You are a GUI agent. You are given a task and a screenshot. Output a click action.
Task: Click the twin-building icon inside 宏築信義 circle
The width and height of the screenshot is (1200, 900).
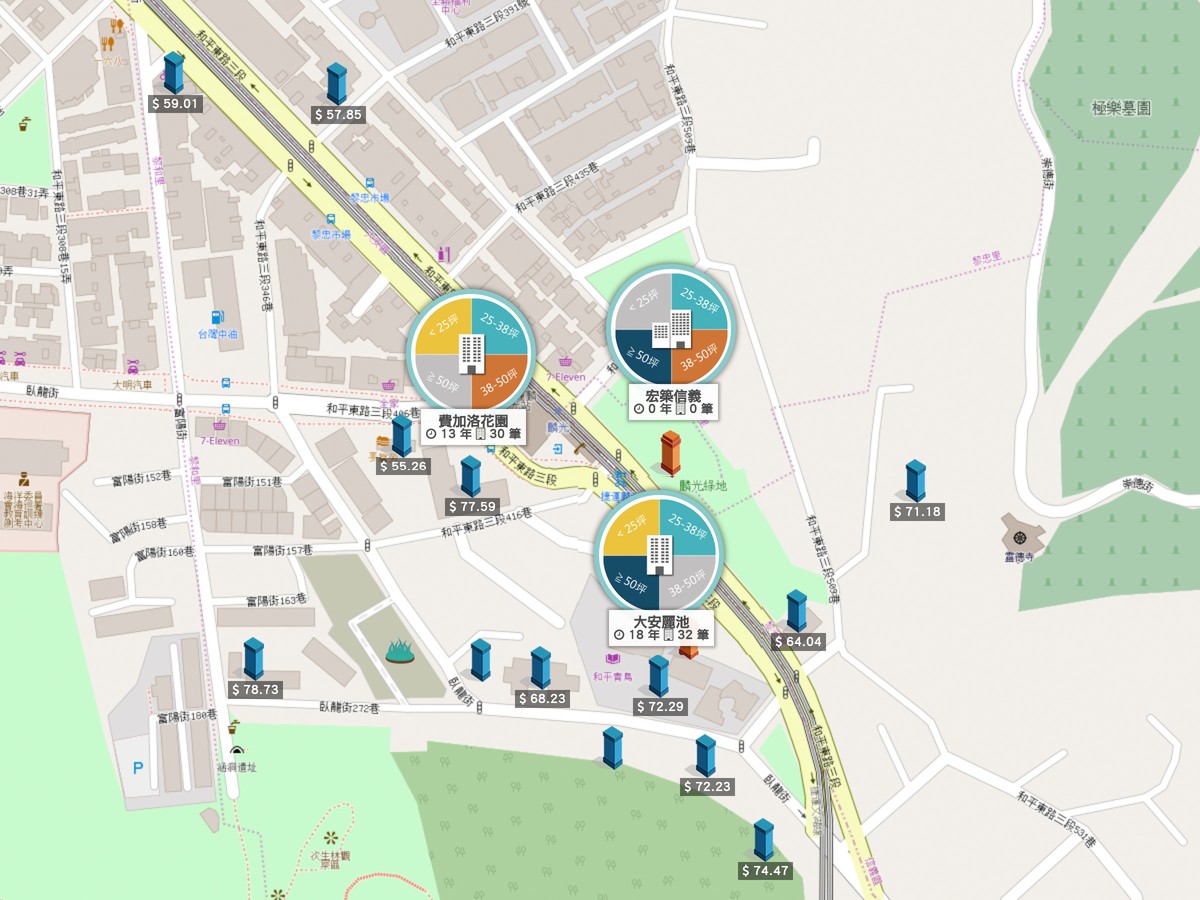click(671, 328)
